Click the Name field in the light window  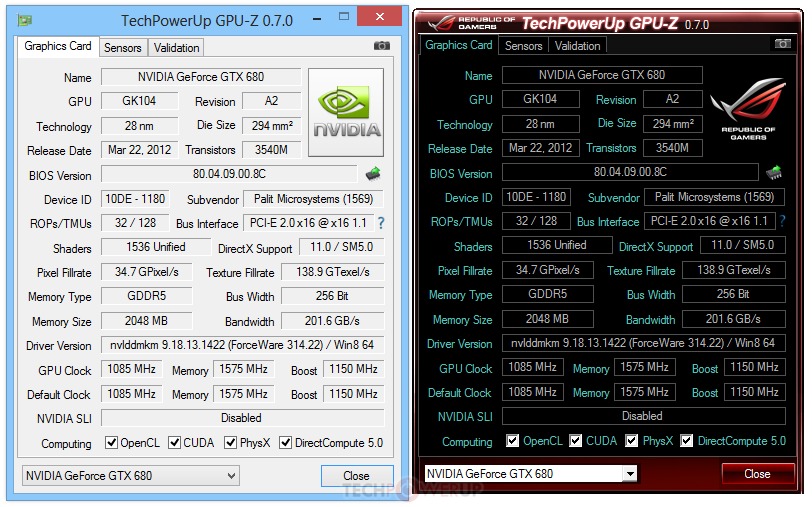[201, 77]
